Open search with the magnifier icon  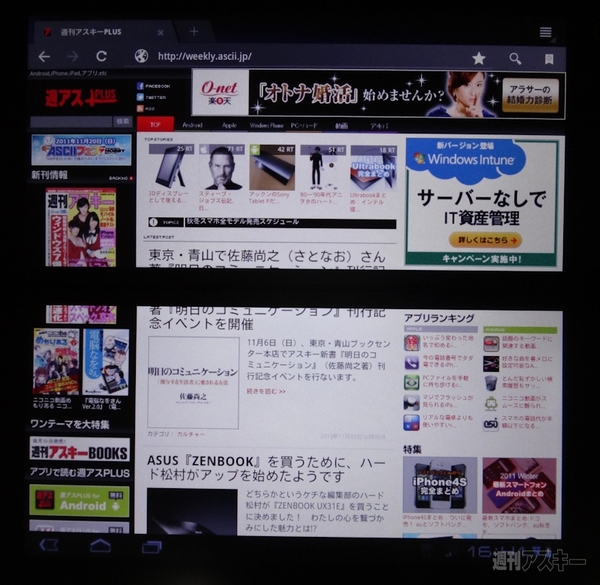tap(515, 59)
